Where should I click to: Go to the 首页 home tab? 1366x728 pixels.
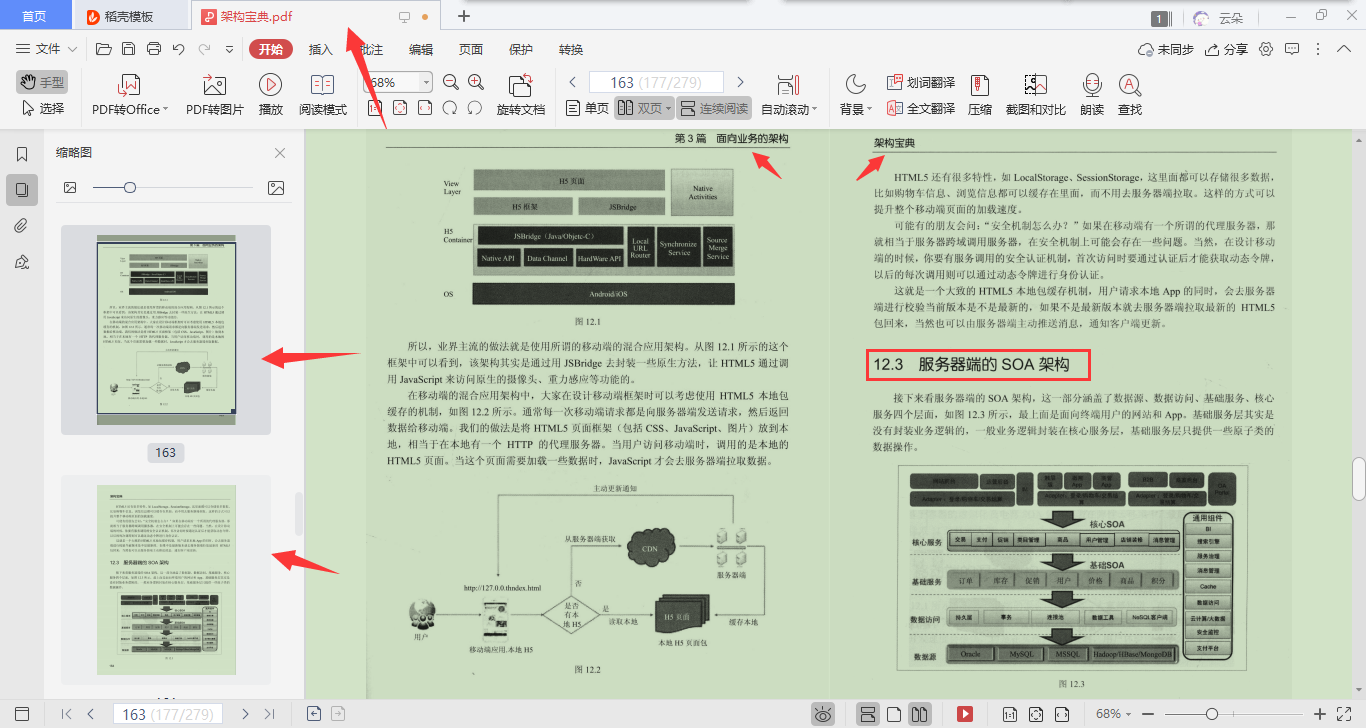[x=34, y=16]
